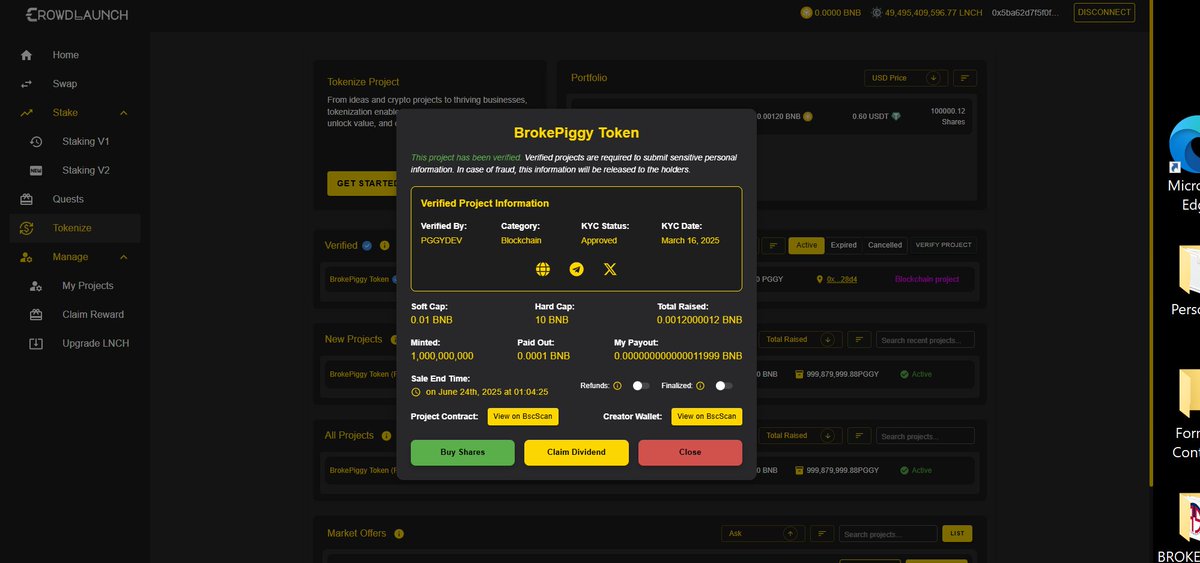
Task: Click the Staking V2 icon
Action: [x=36, y=170]
